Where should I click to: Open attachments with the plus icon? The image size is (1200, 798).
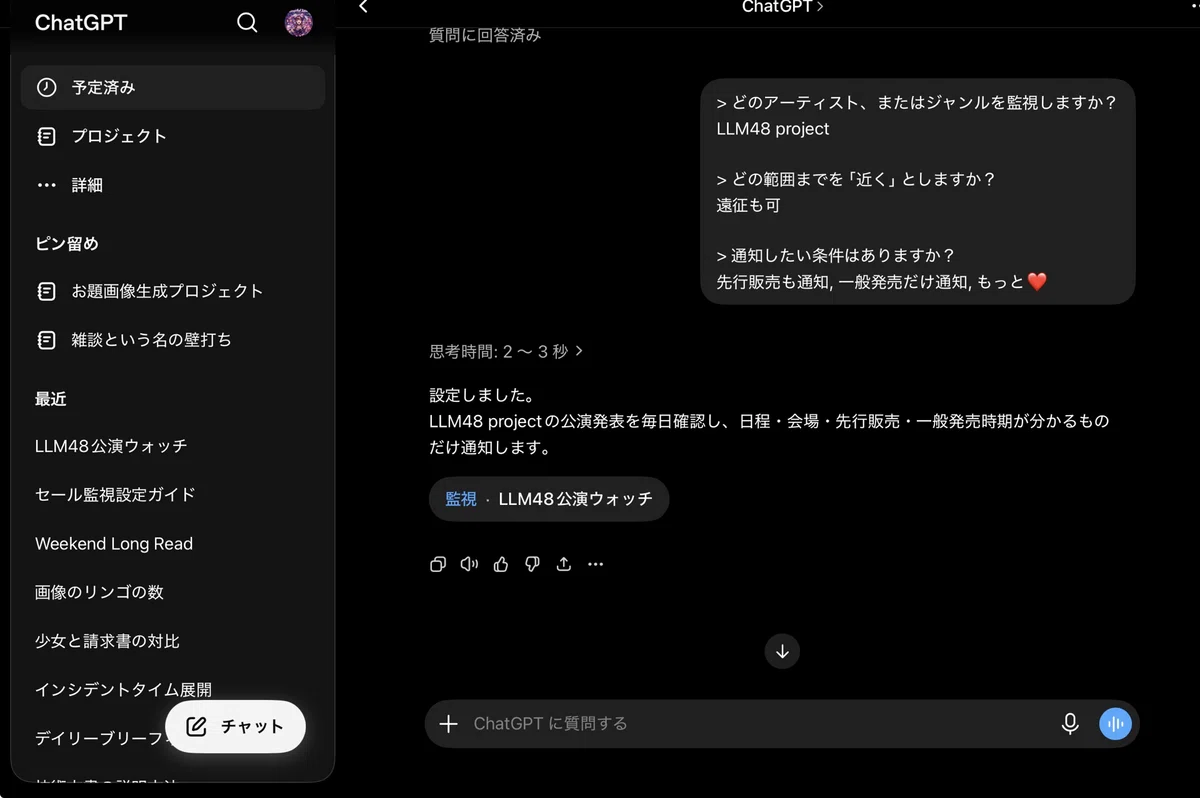449,724
